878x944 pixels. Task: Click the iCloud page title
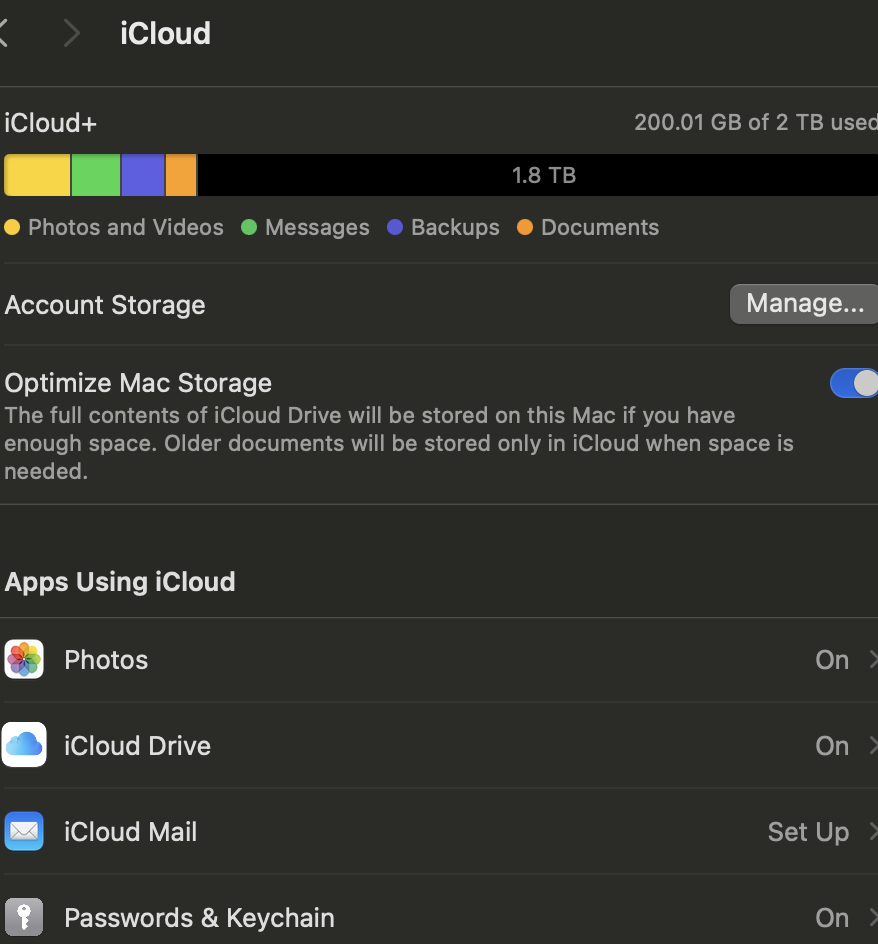click(x=166, y=33)
